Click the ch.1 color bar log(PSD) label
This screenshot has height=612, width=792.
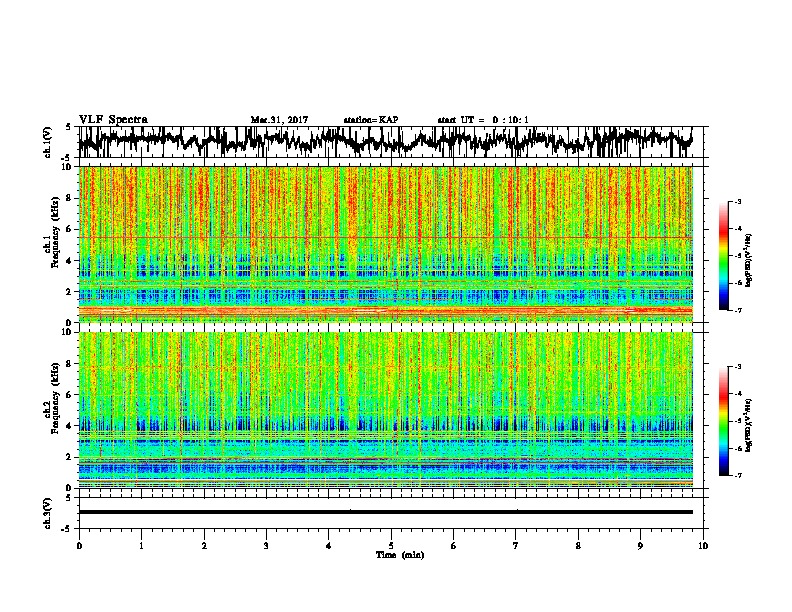748,260
